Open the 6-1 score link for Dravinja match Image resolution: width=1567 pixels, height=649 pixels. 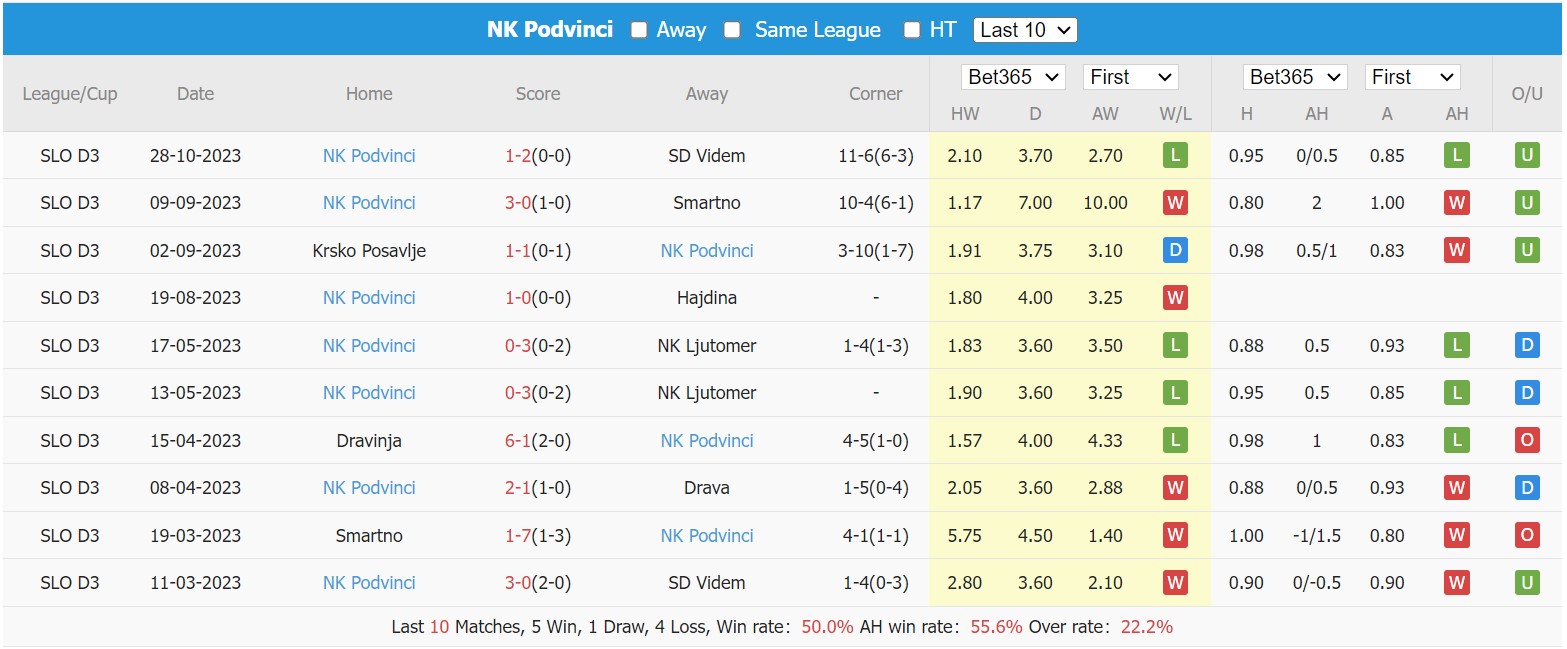(516, 441)
